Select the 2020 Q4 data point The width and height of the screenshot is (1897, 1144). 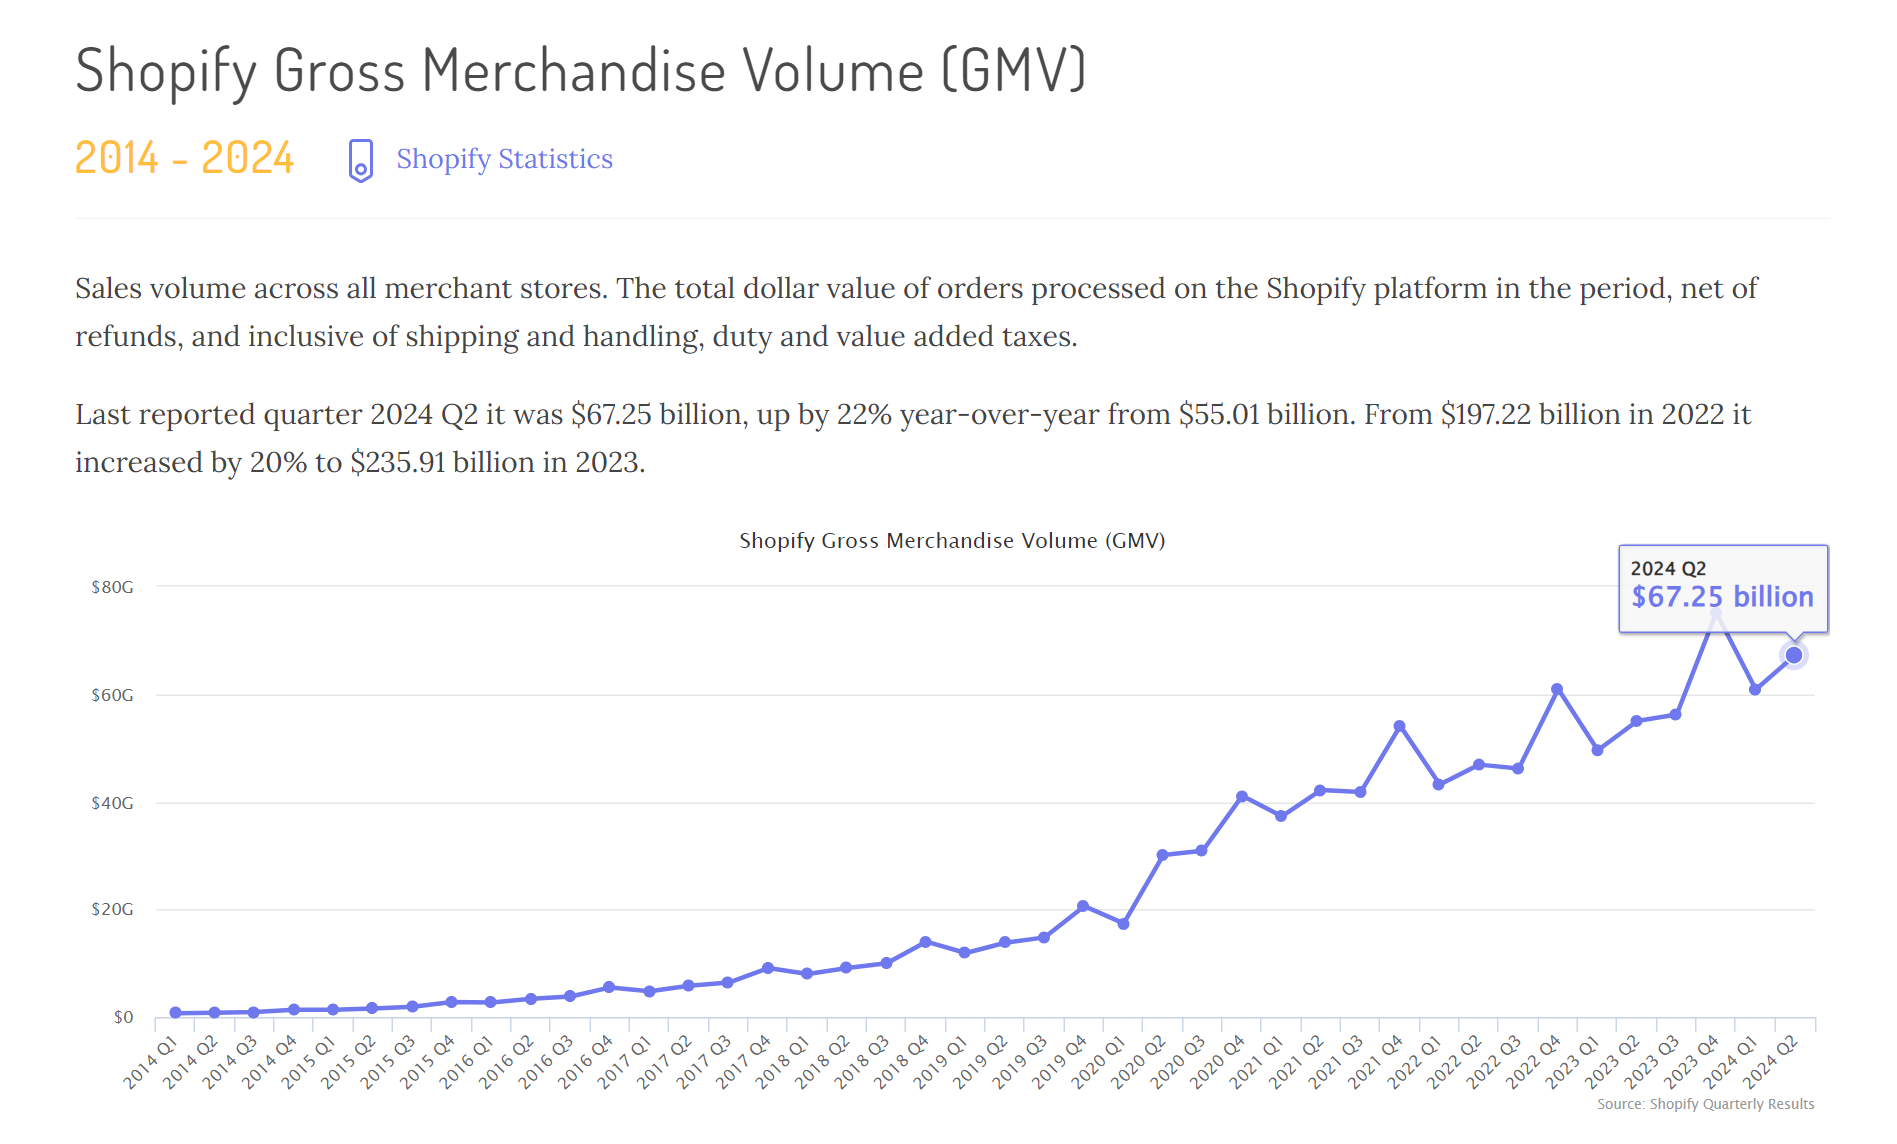pyautogui.click(x=1241, y=796)
